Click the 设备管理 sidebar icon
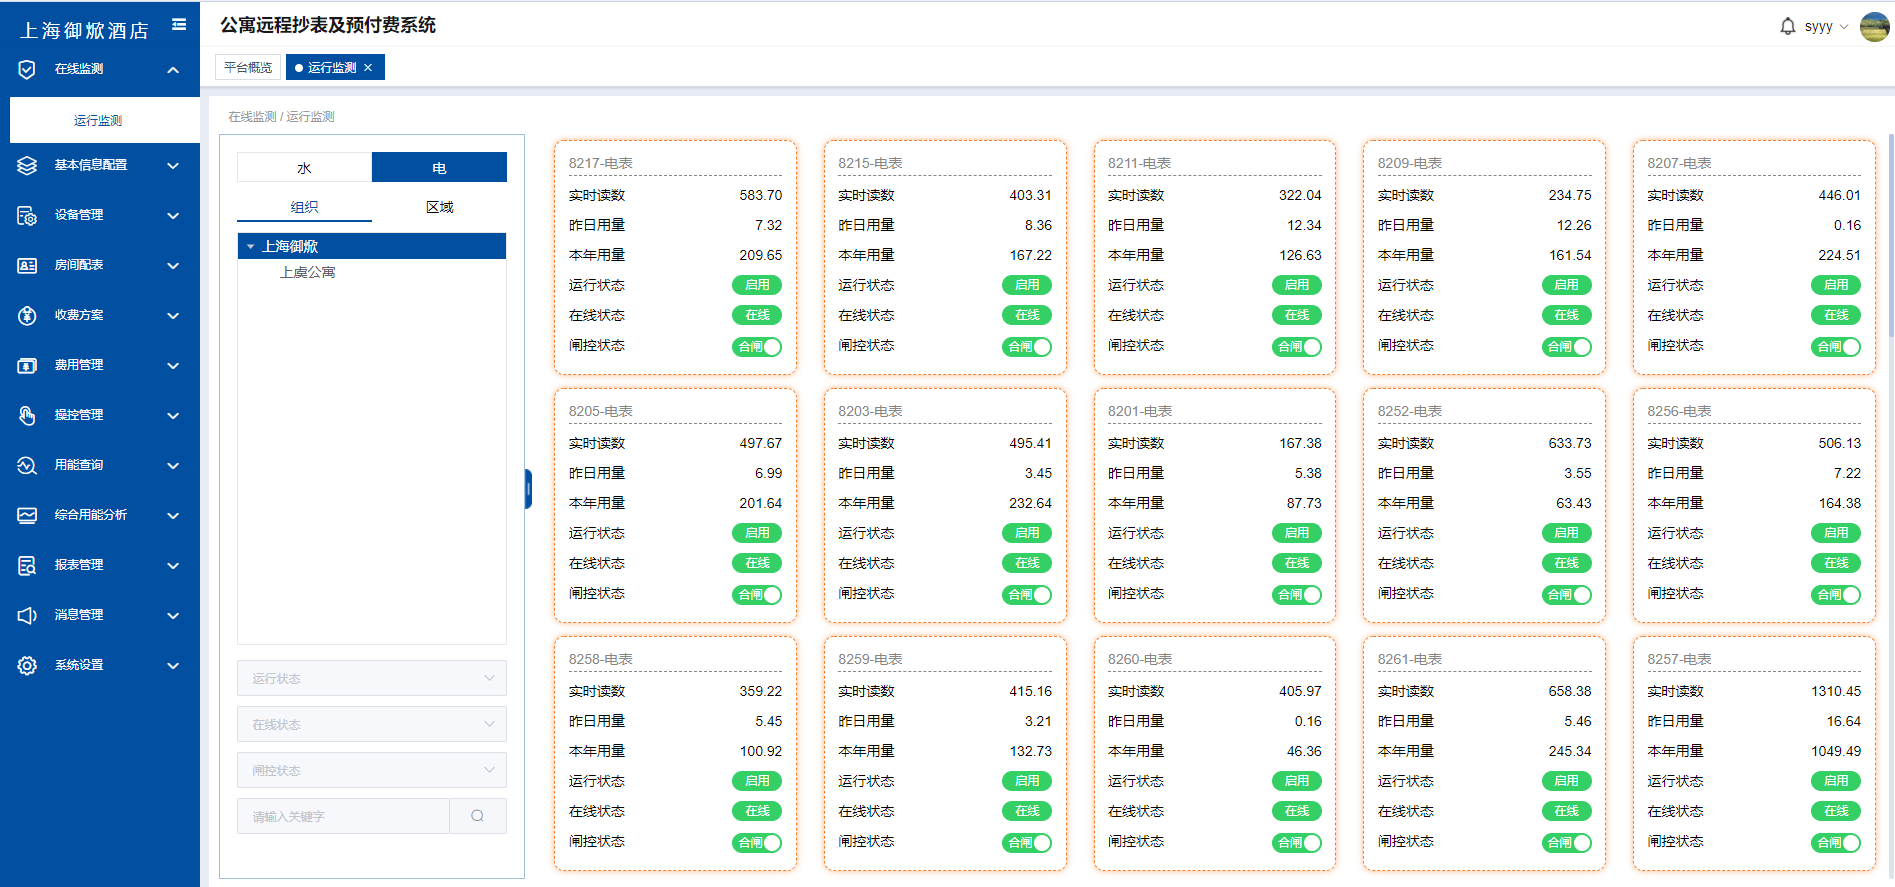 (x=27, y=215)
